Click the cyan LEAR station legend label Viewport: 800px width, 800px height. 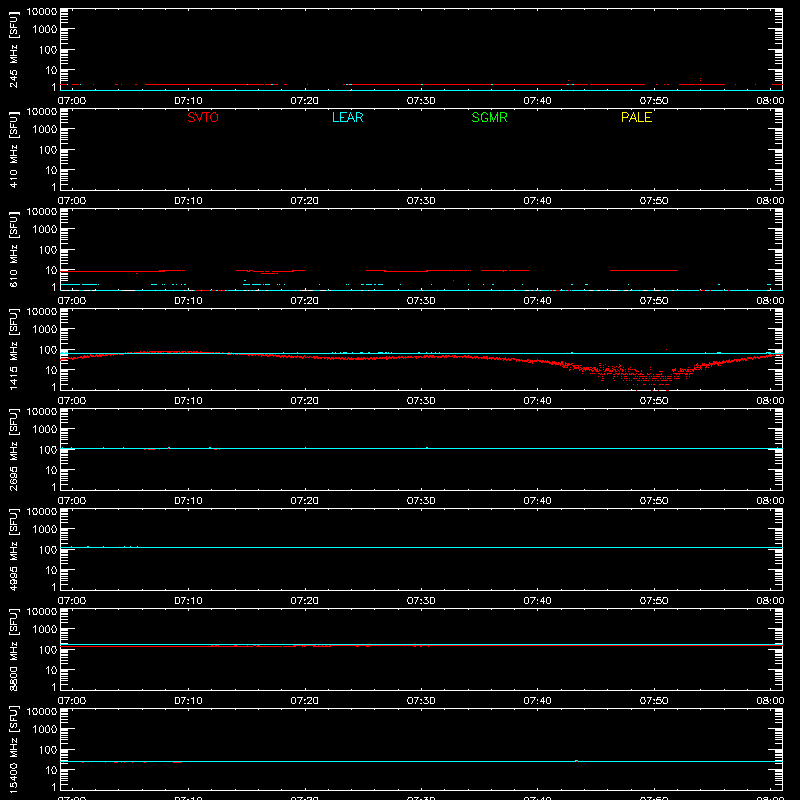347,117
